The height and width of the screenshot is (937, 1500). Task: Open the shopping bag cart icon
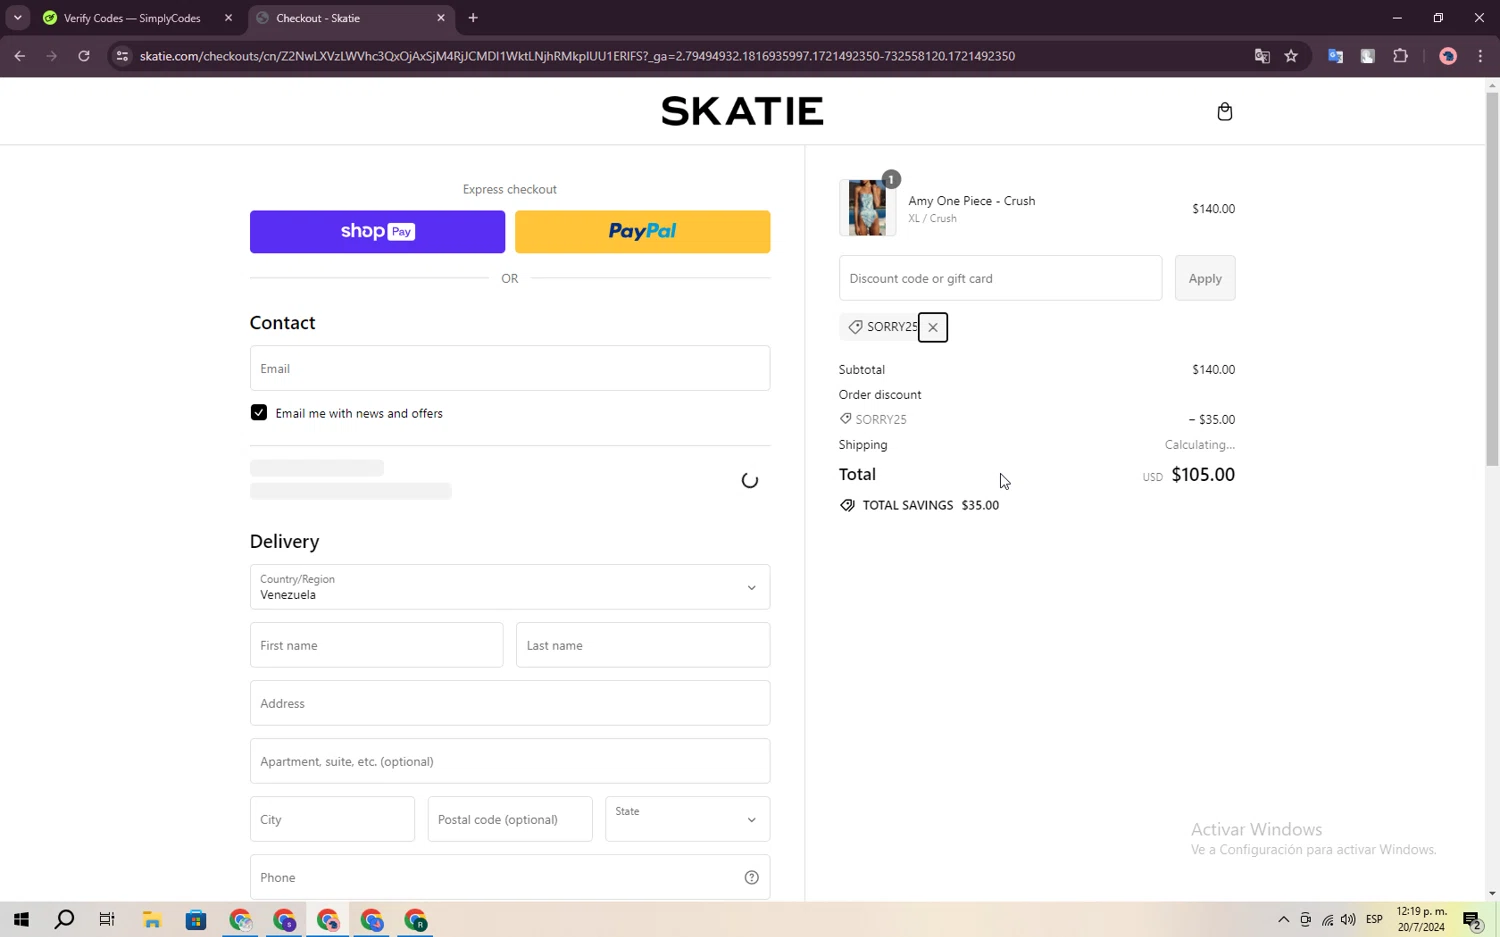[x=1224, y=111]
